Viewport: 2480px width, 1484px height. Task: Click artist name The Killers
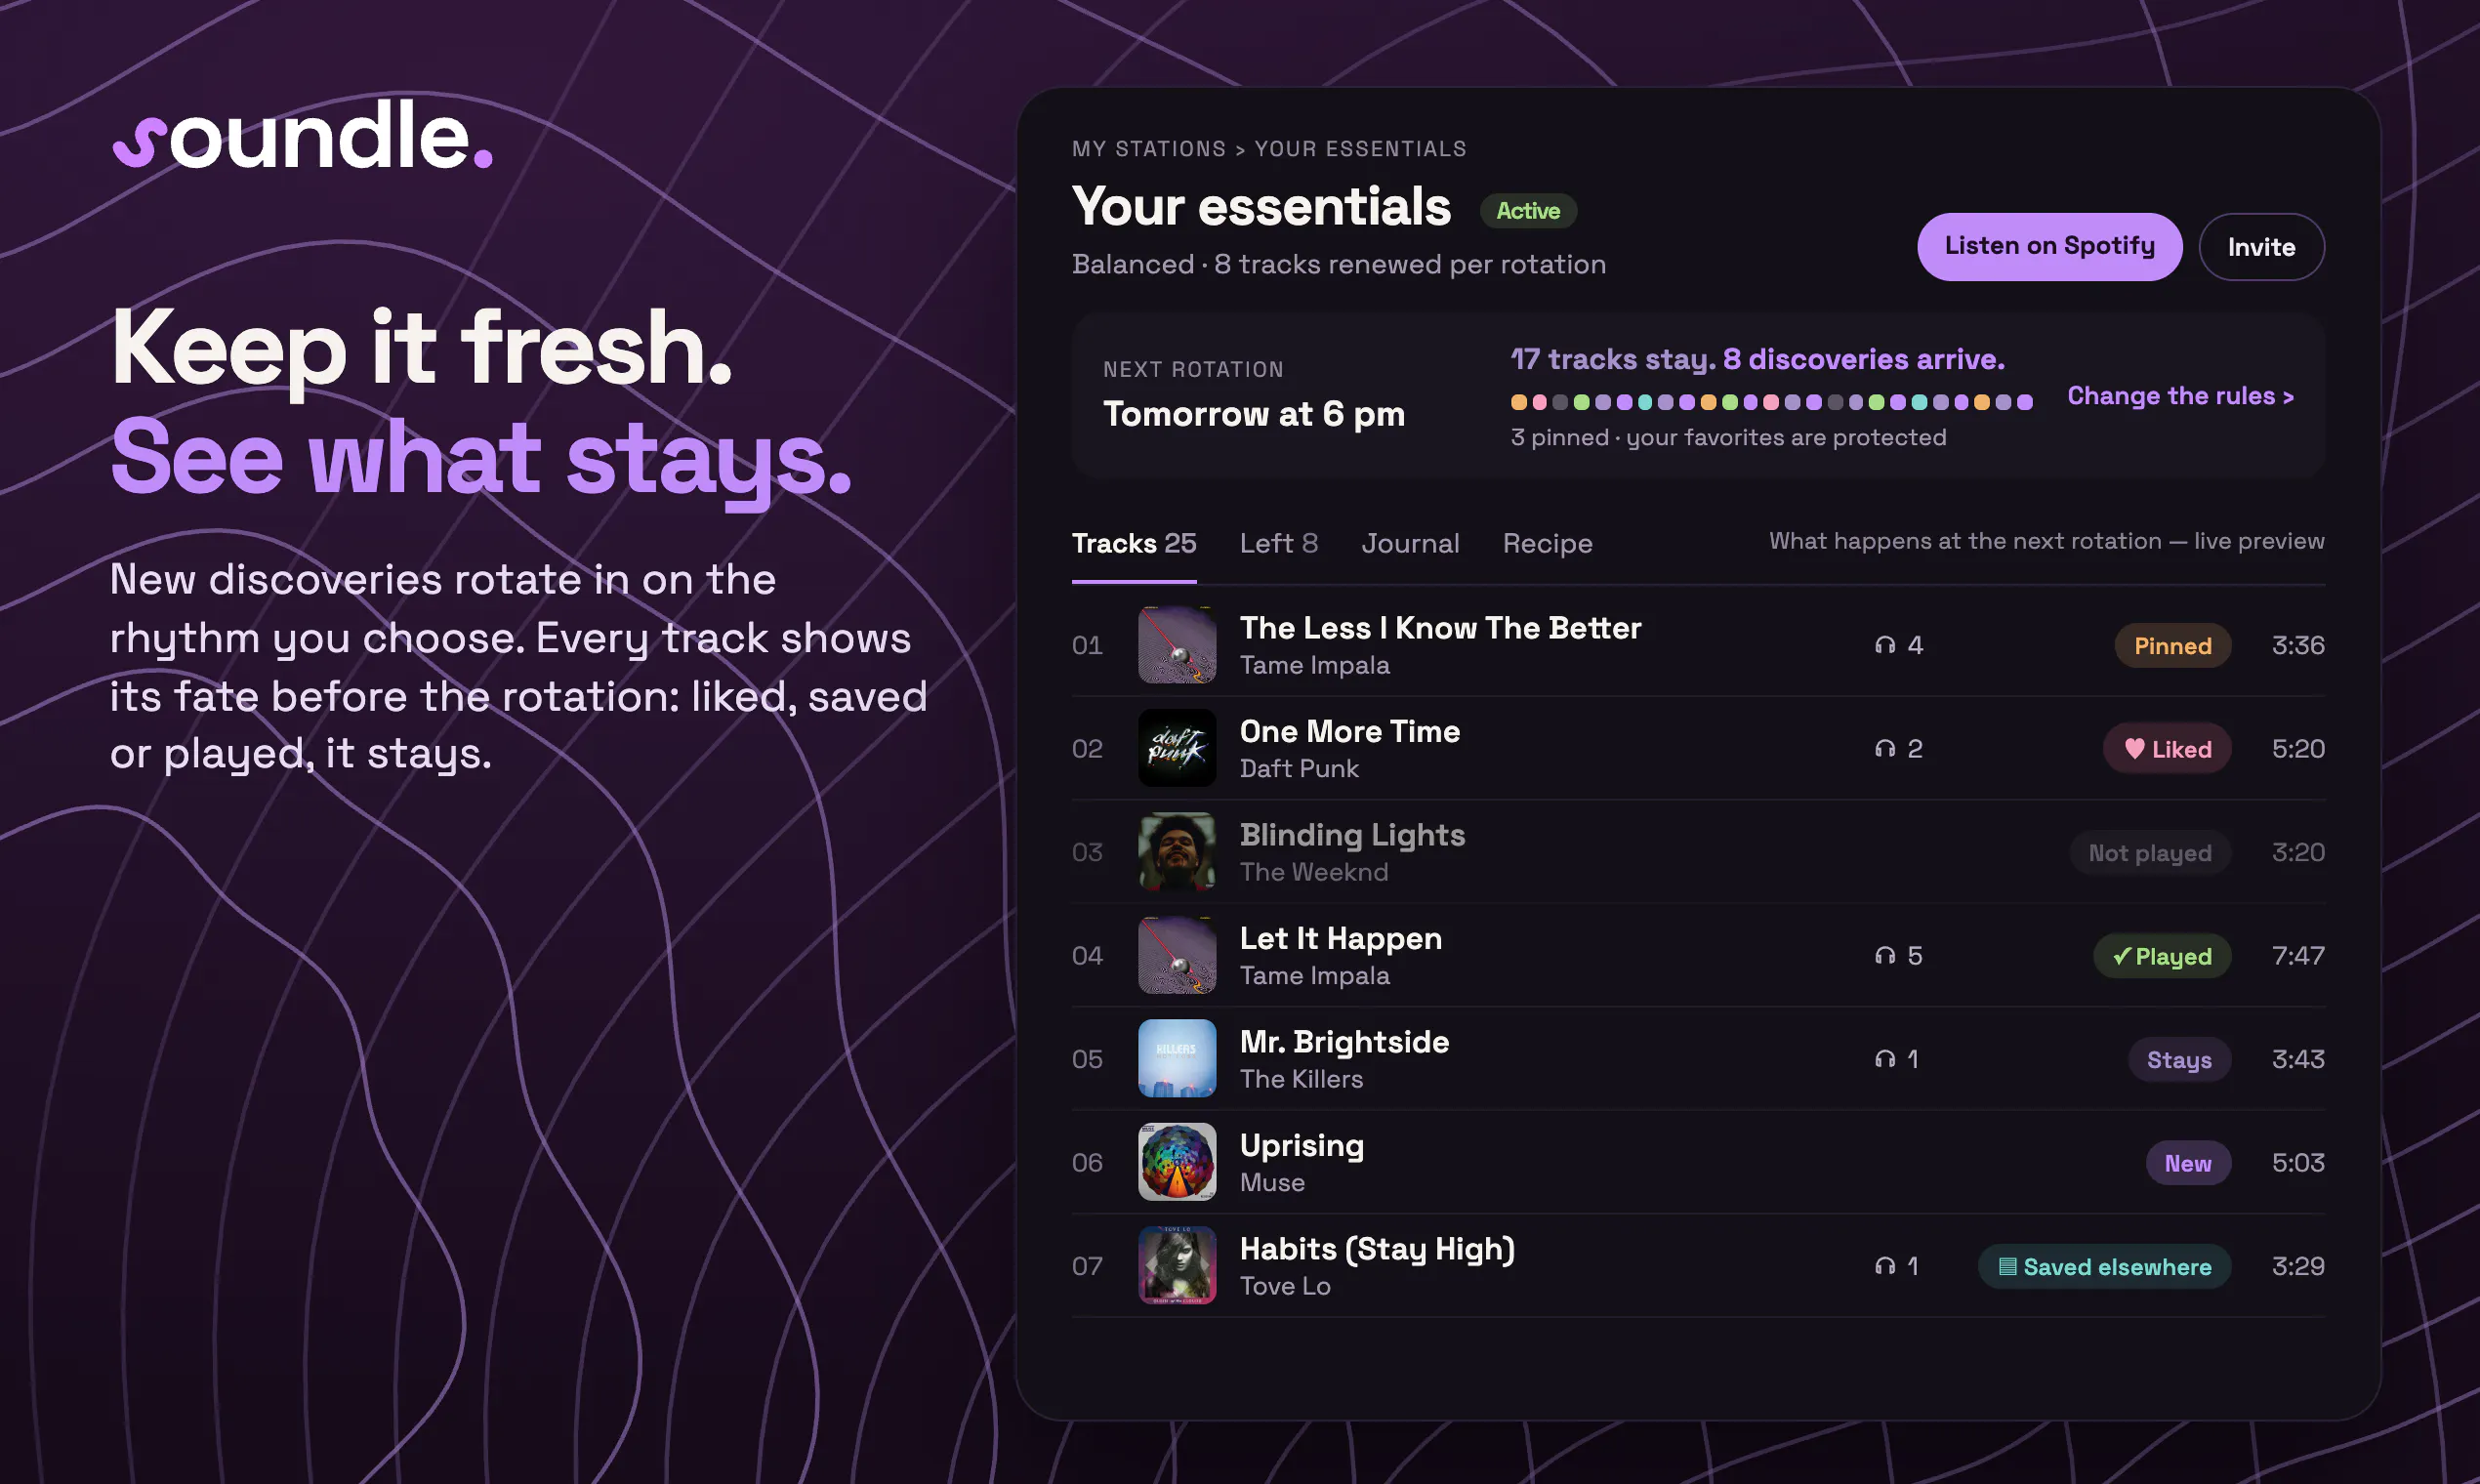[x=1301, y=1079]
